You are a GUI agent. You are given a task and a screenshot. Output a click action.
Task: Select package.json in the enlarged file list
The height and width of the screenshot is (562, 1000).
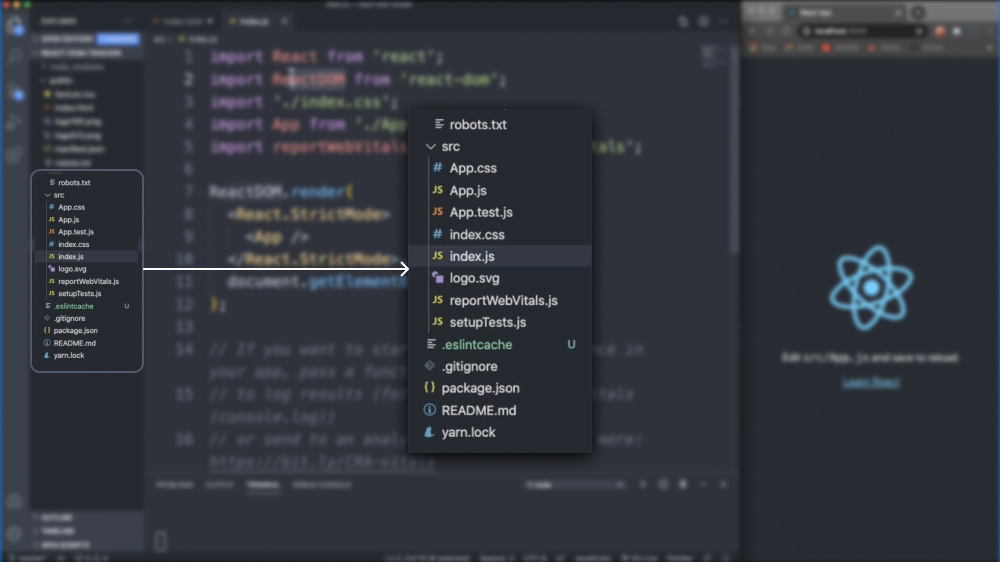tap(480, 388)
